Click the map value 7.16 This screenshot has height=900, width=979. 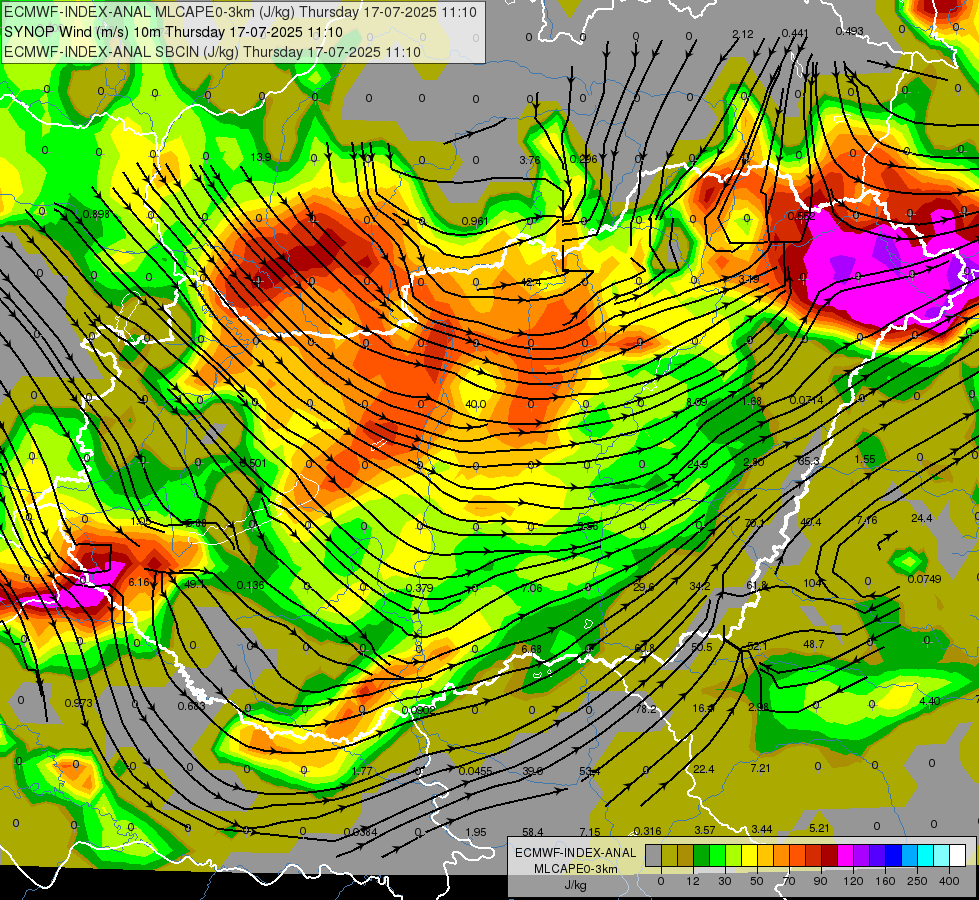click(x=867, y=520)
